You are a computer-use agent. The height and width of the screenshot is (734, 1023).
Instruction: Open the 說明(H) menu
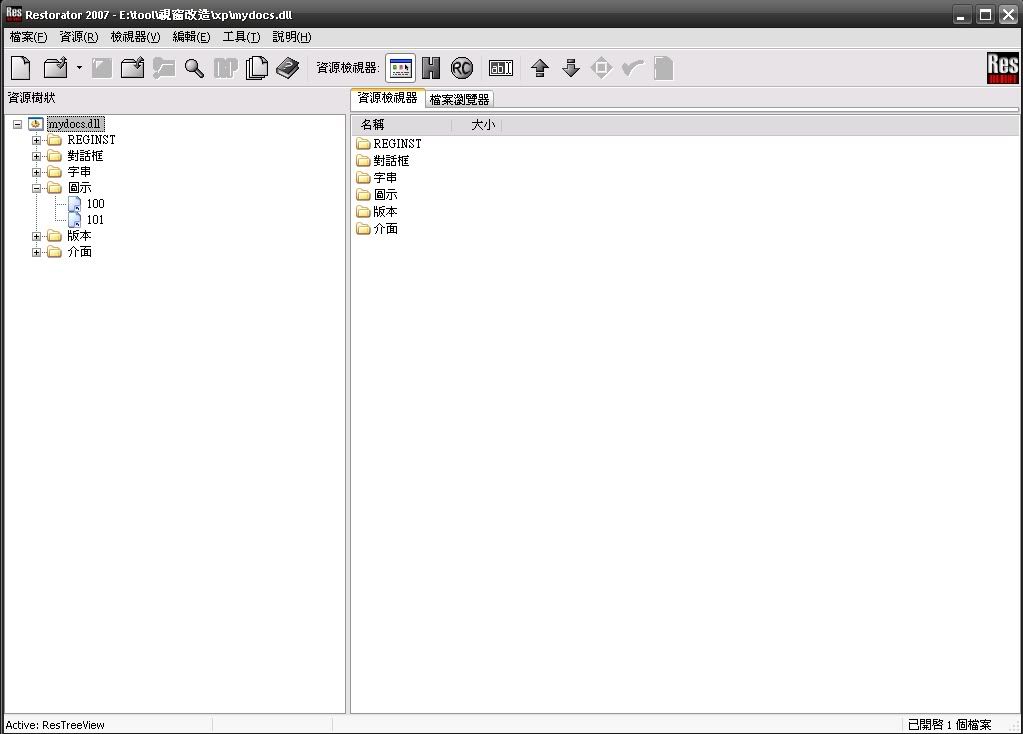[292, 37]
